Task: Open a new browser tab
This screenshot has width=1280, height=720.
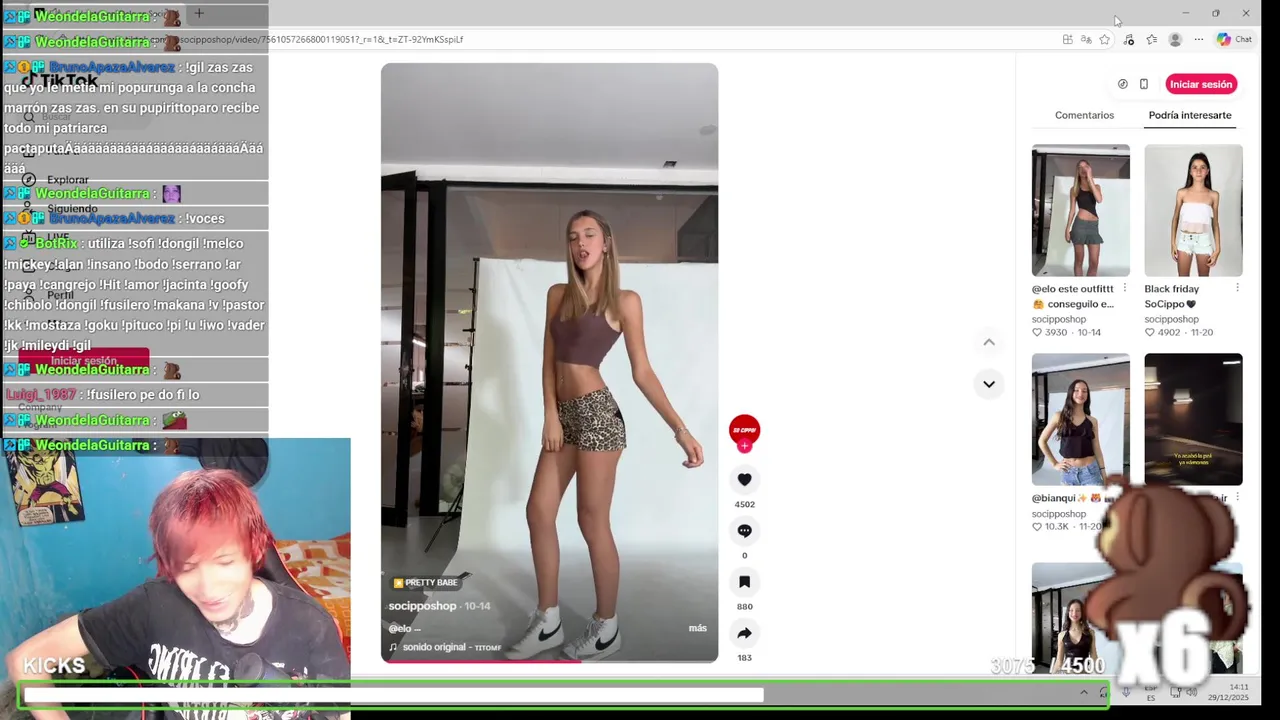Action: [199, 13]
